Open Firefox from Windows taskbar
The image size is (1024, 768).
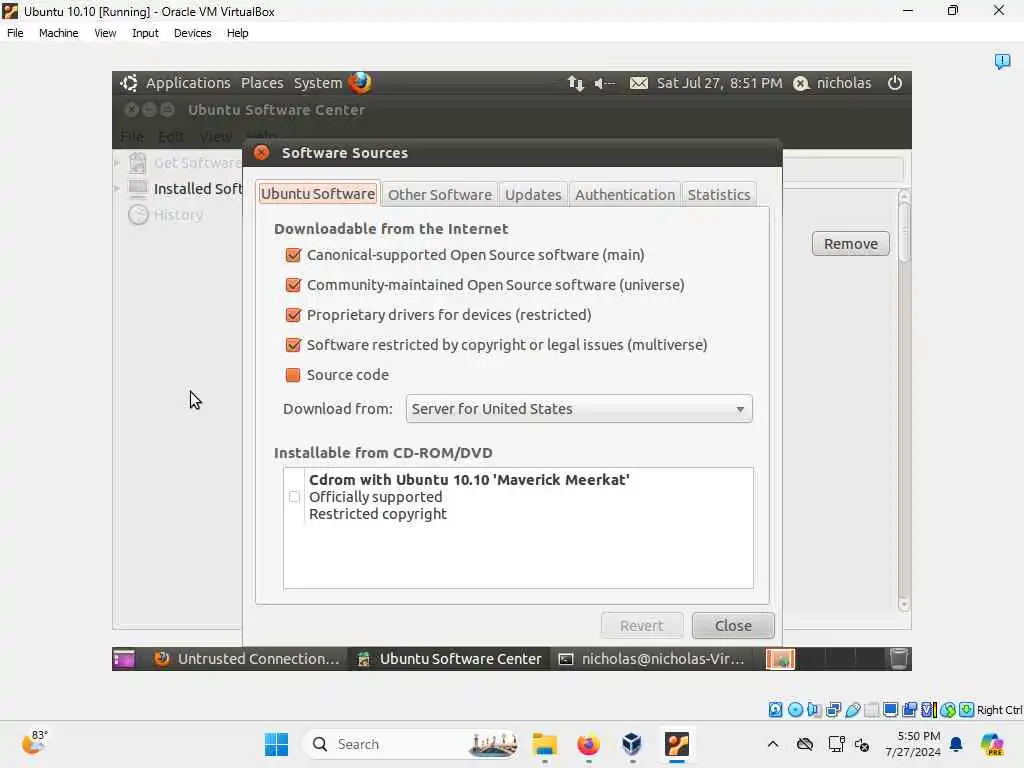pyautogui.click(x=588, y=744)
